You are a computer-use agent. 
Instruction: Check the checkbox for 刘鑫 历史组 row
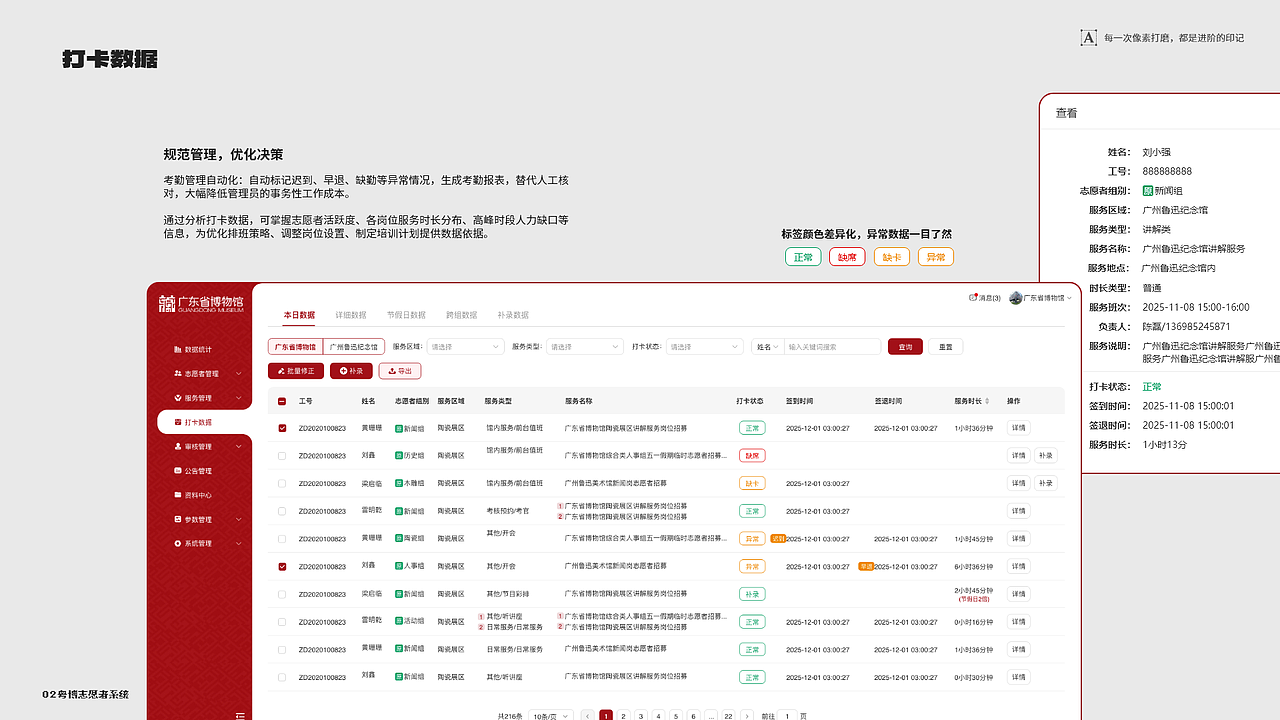(x=282, y=455)
